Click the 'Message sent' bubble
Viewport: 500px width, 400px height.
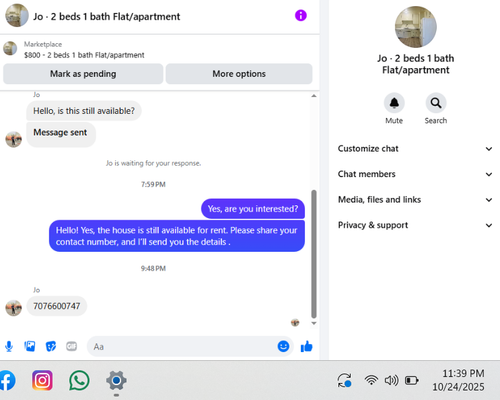click(x=61, y=135)
